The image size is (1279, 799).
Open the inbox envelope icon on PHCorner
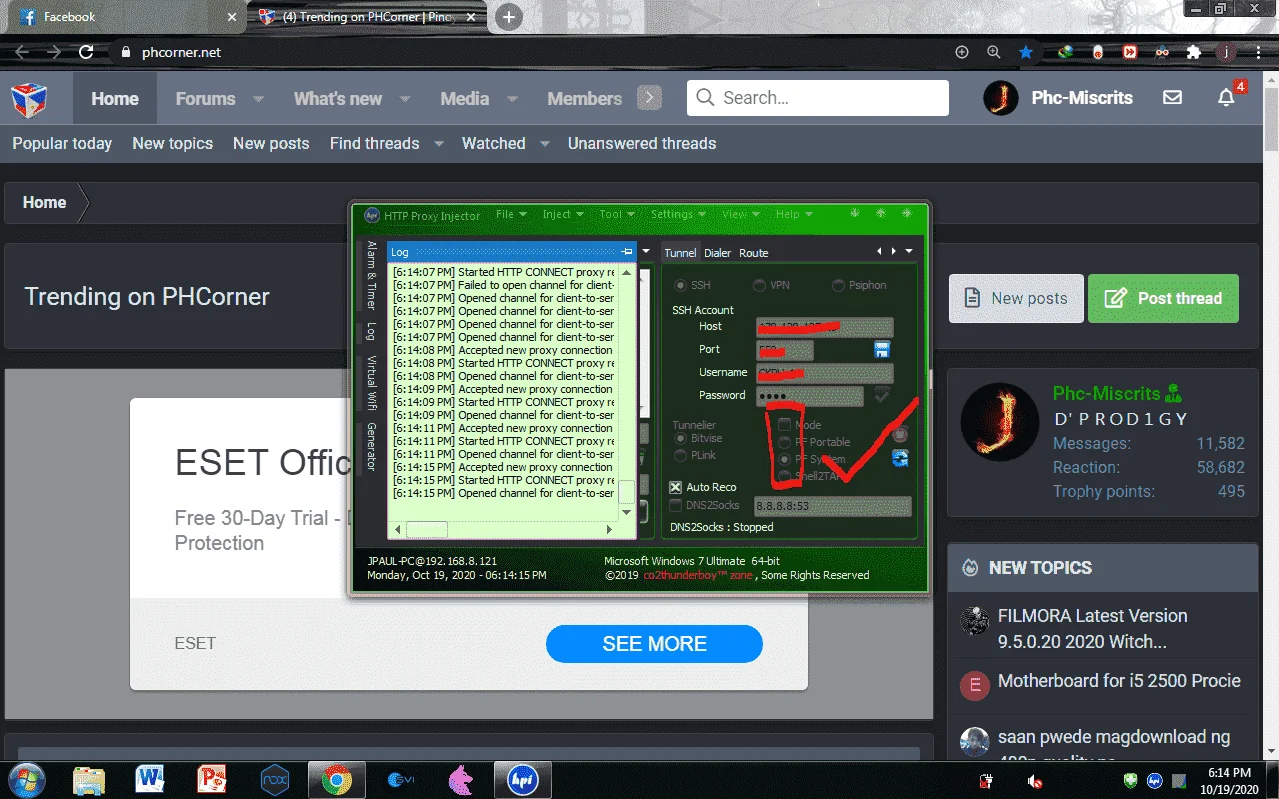coord(1172,98)
